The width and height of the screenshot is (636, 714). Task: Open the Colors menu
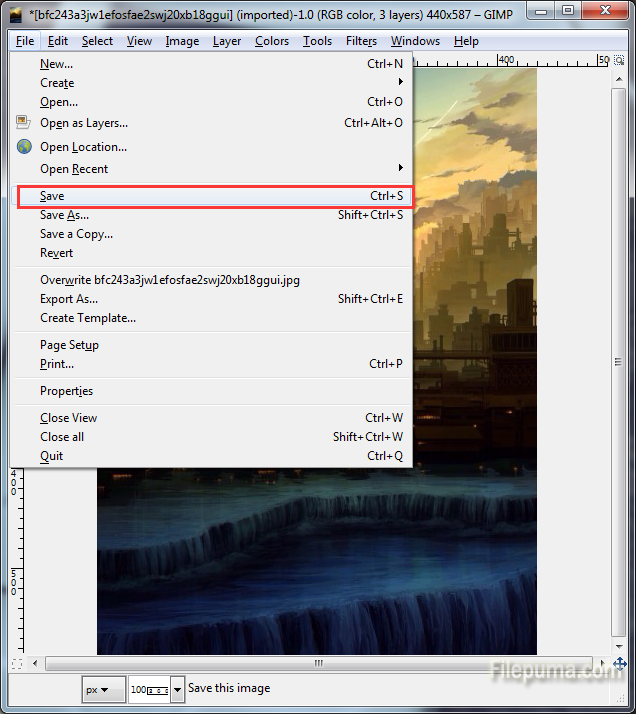coord(271,41)
